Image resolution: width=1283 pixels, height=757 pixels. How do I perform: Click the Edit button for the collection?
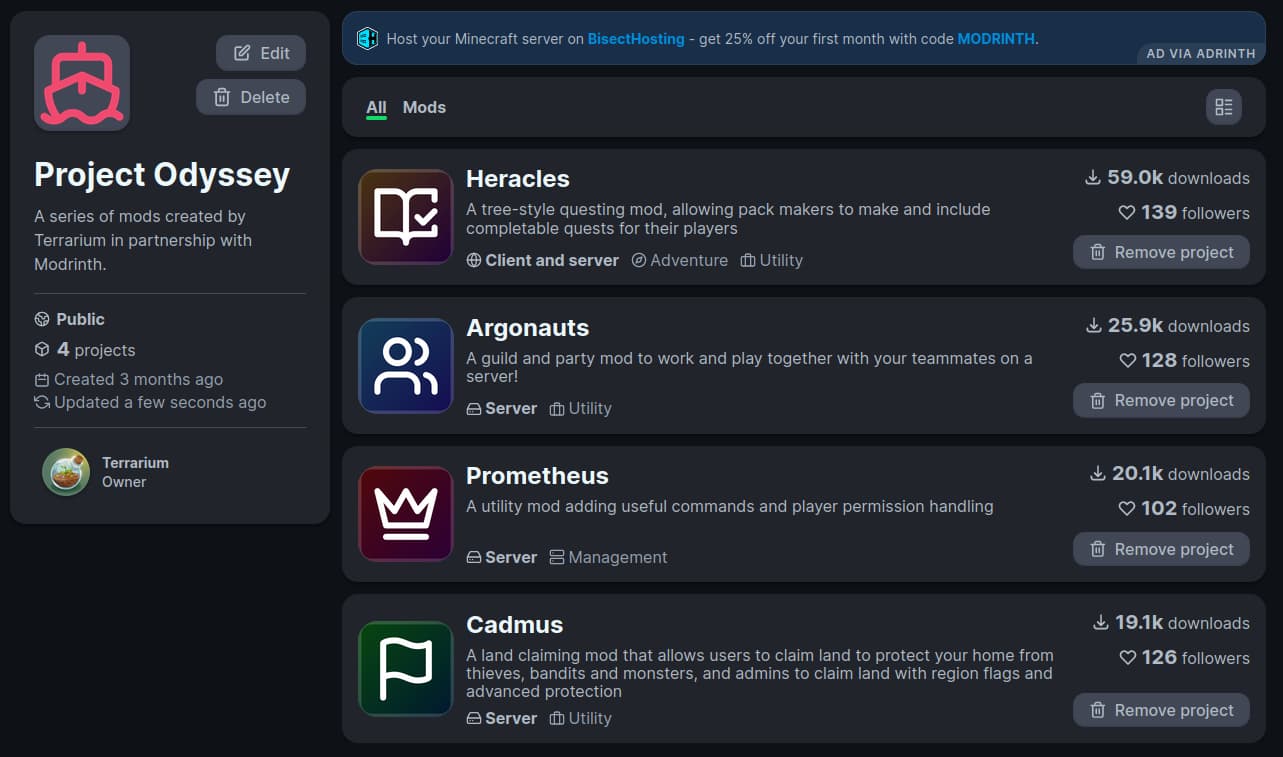[x=260, y=53]
